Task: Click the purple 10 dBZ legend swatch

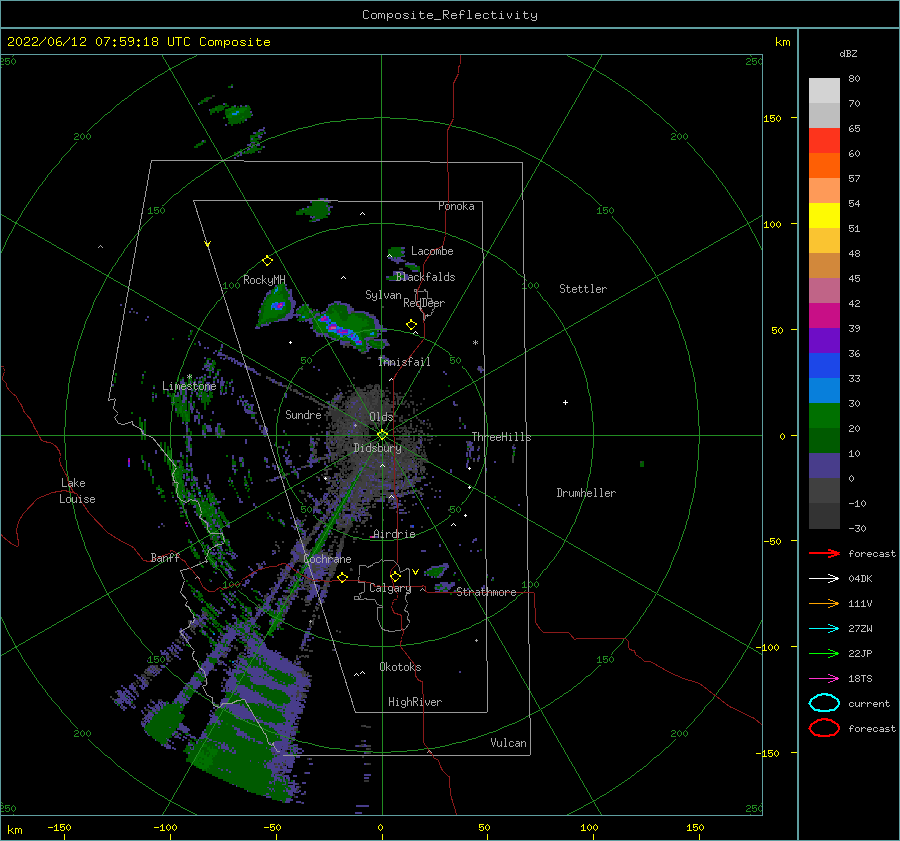Action: pyautogui.click(x=824, y=465)
